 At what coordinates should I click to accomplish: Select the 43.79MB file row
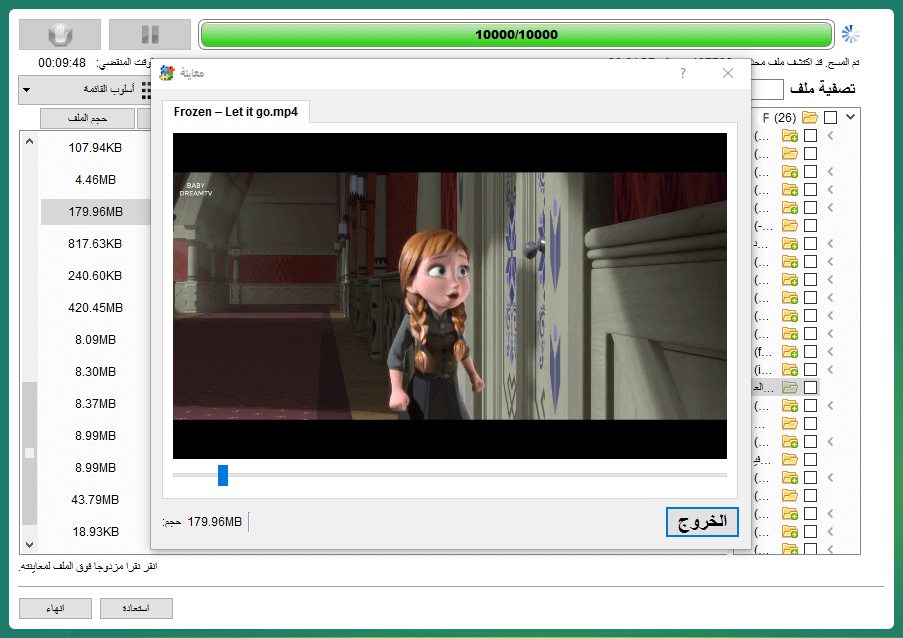point(95,499)
